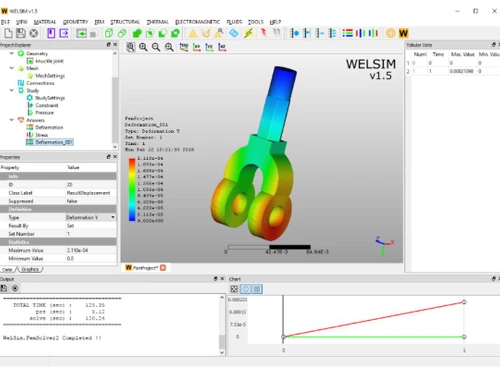
Task: Switch to the Graphics tab
Action: click(30, 269)
